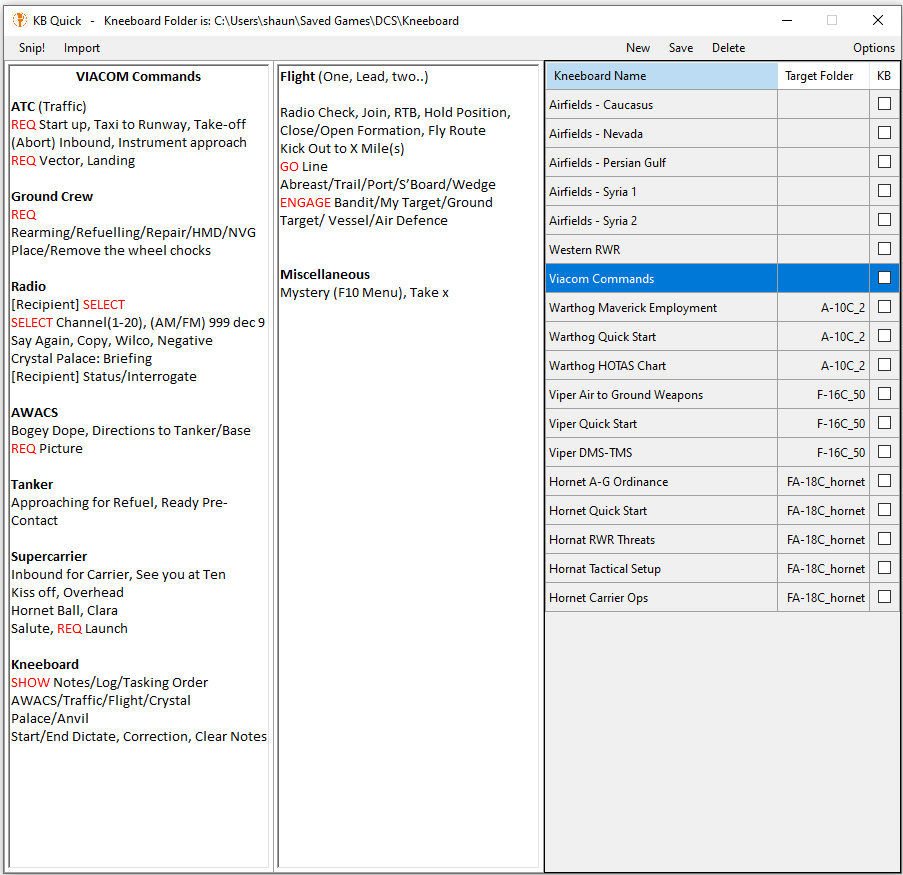Open the Options menu
This screenshot has width=903, height=875.
point(873,48)
